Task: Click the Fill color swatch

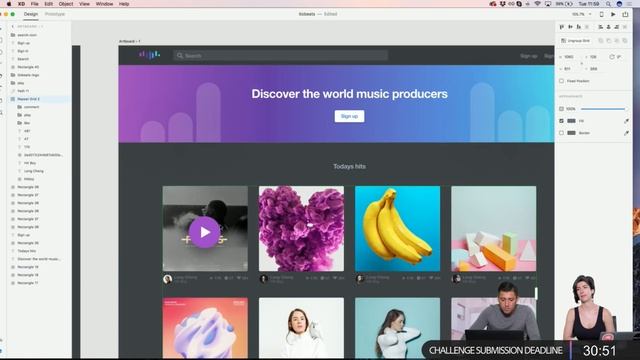Action: pos(571,121)
